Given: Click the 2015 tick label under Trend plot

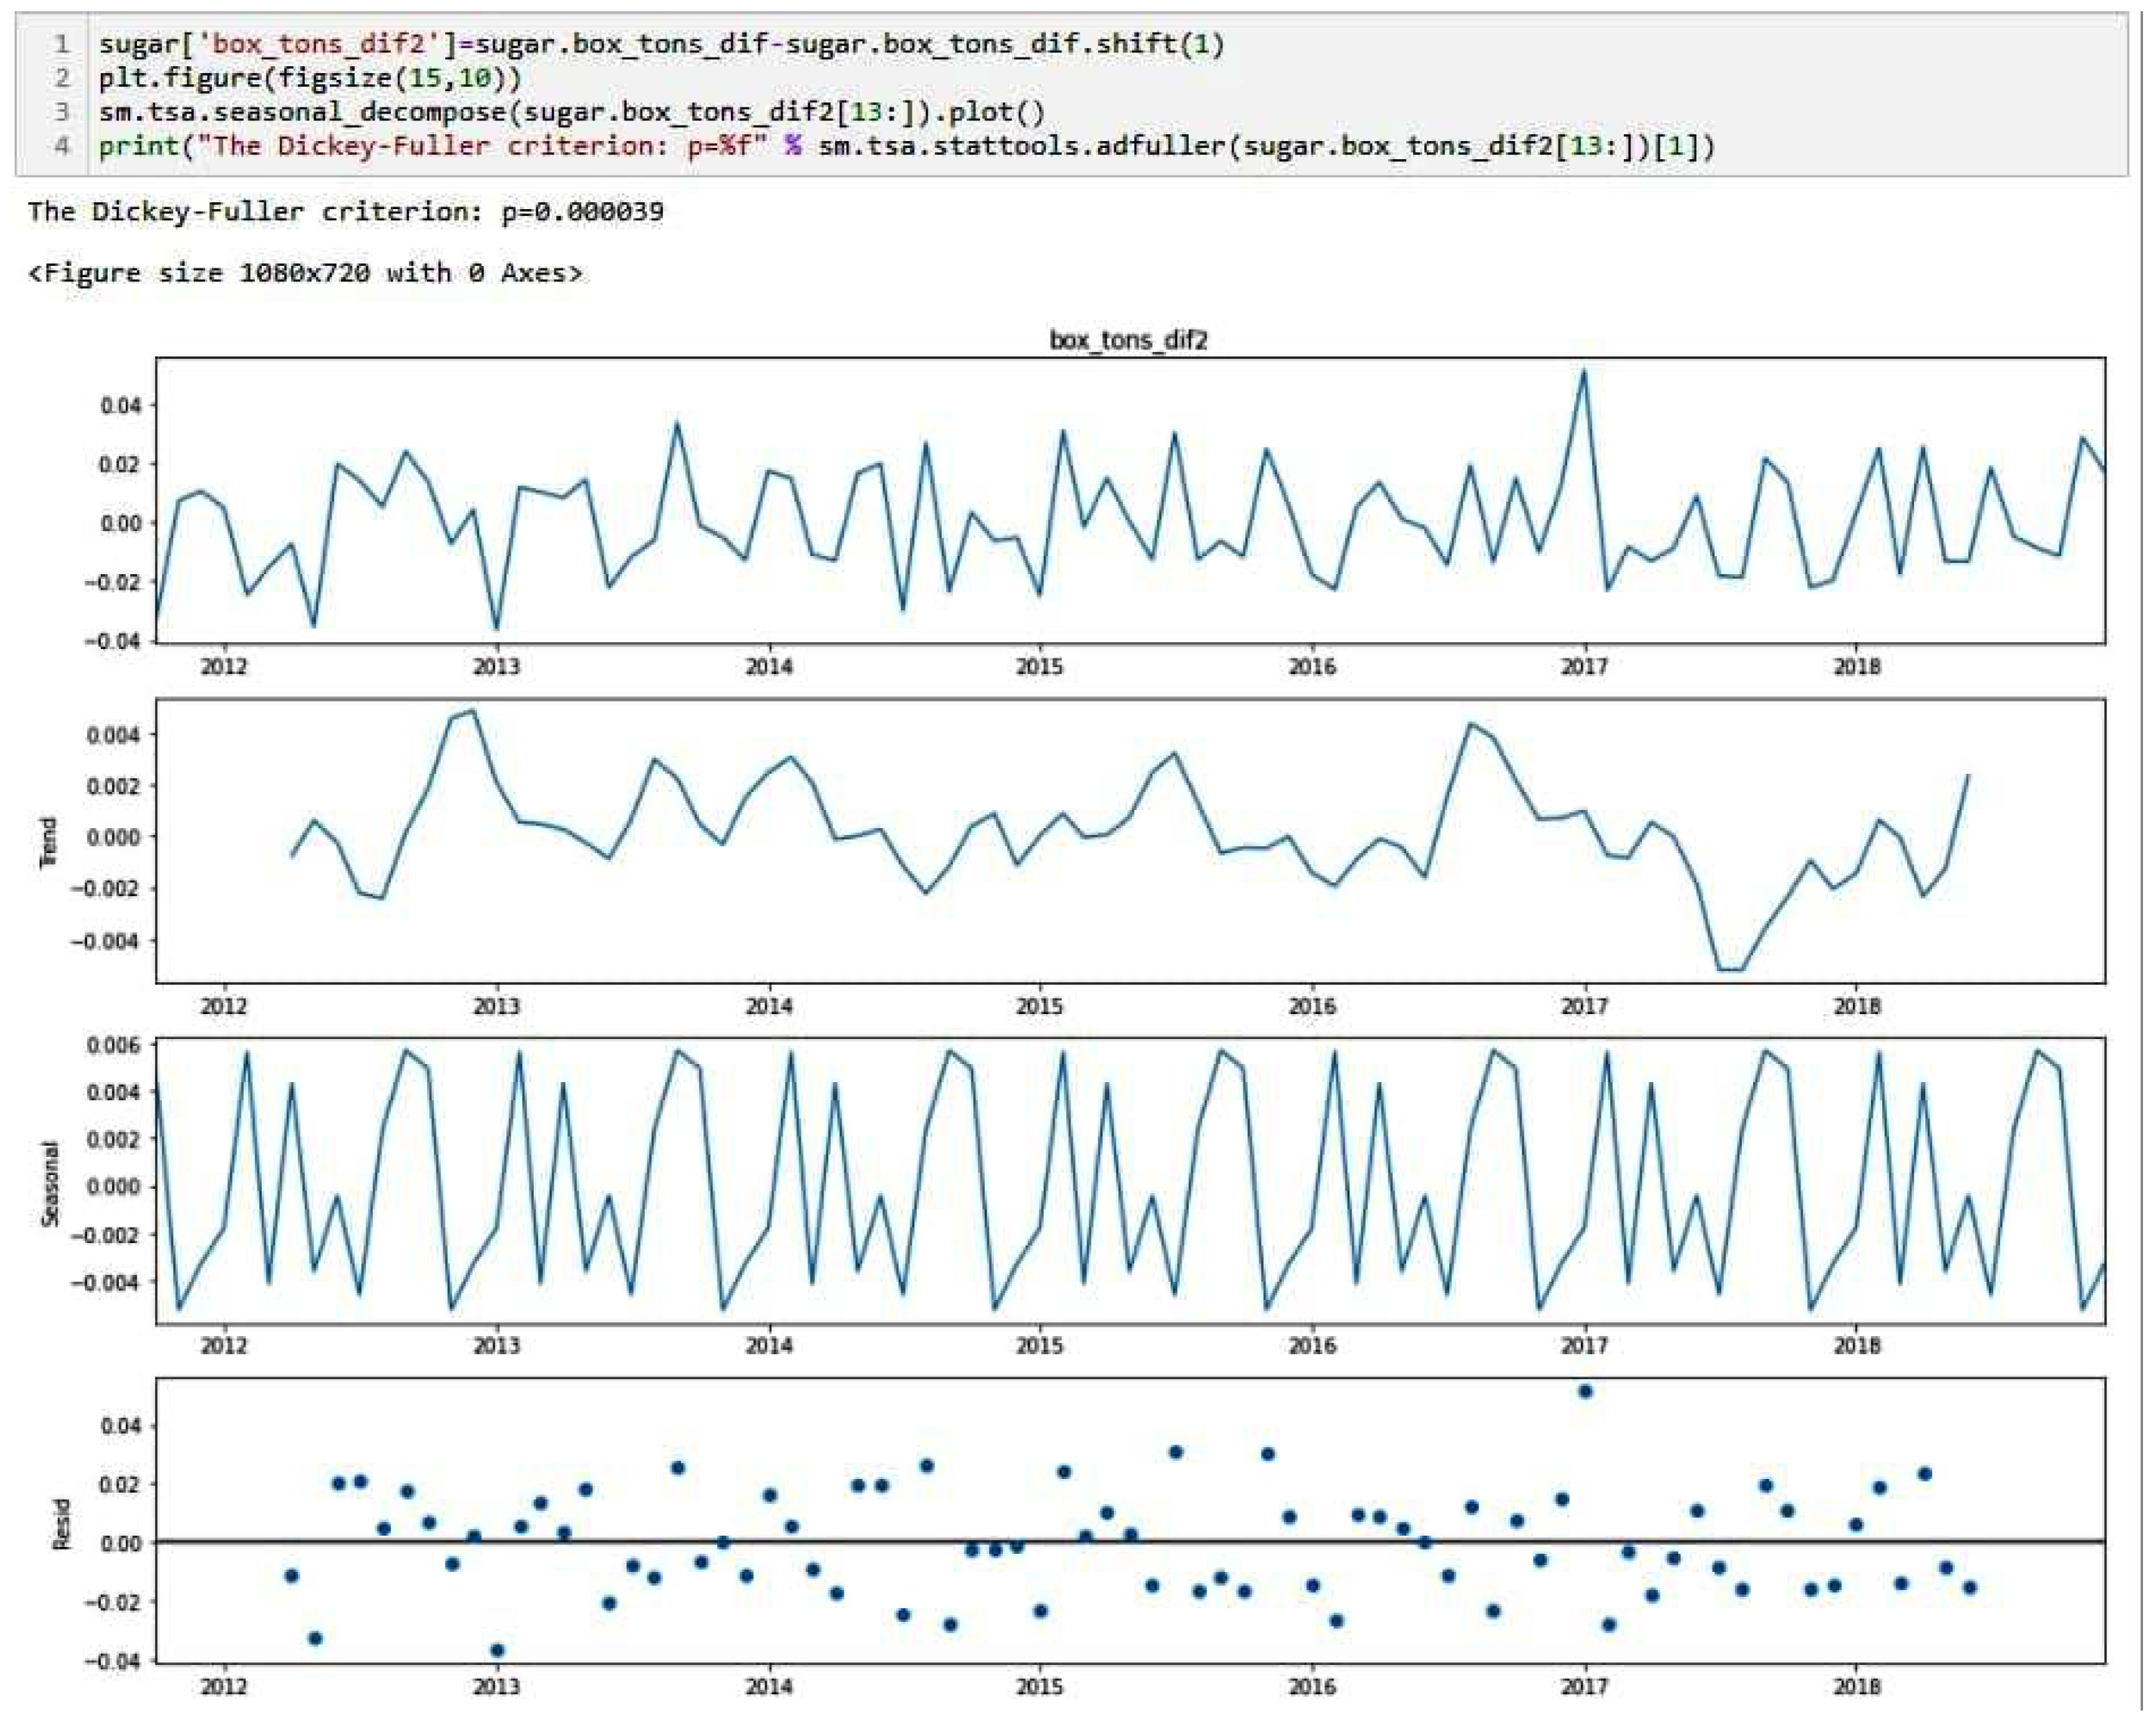Looking at the screenshot, I should click(x=1040, y=1006).
